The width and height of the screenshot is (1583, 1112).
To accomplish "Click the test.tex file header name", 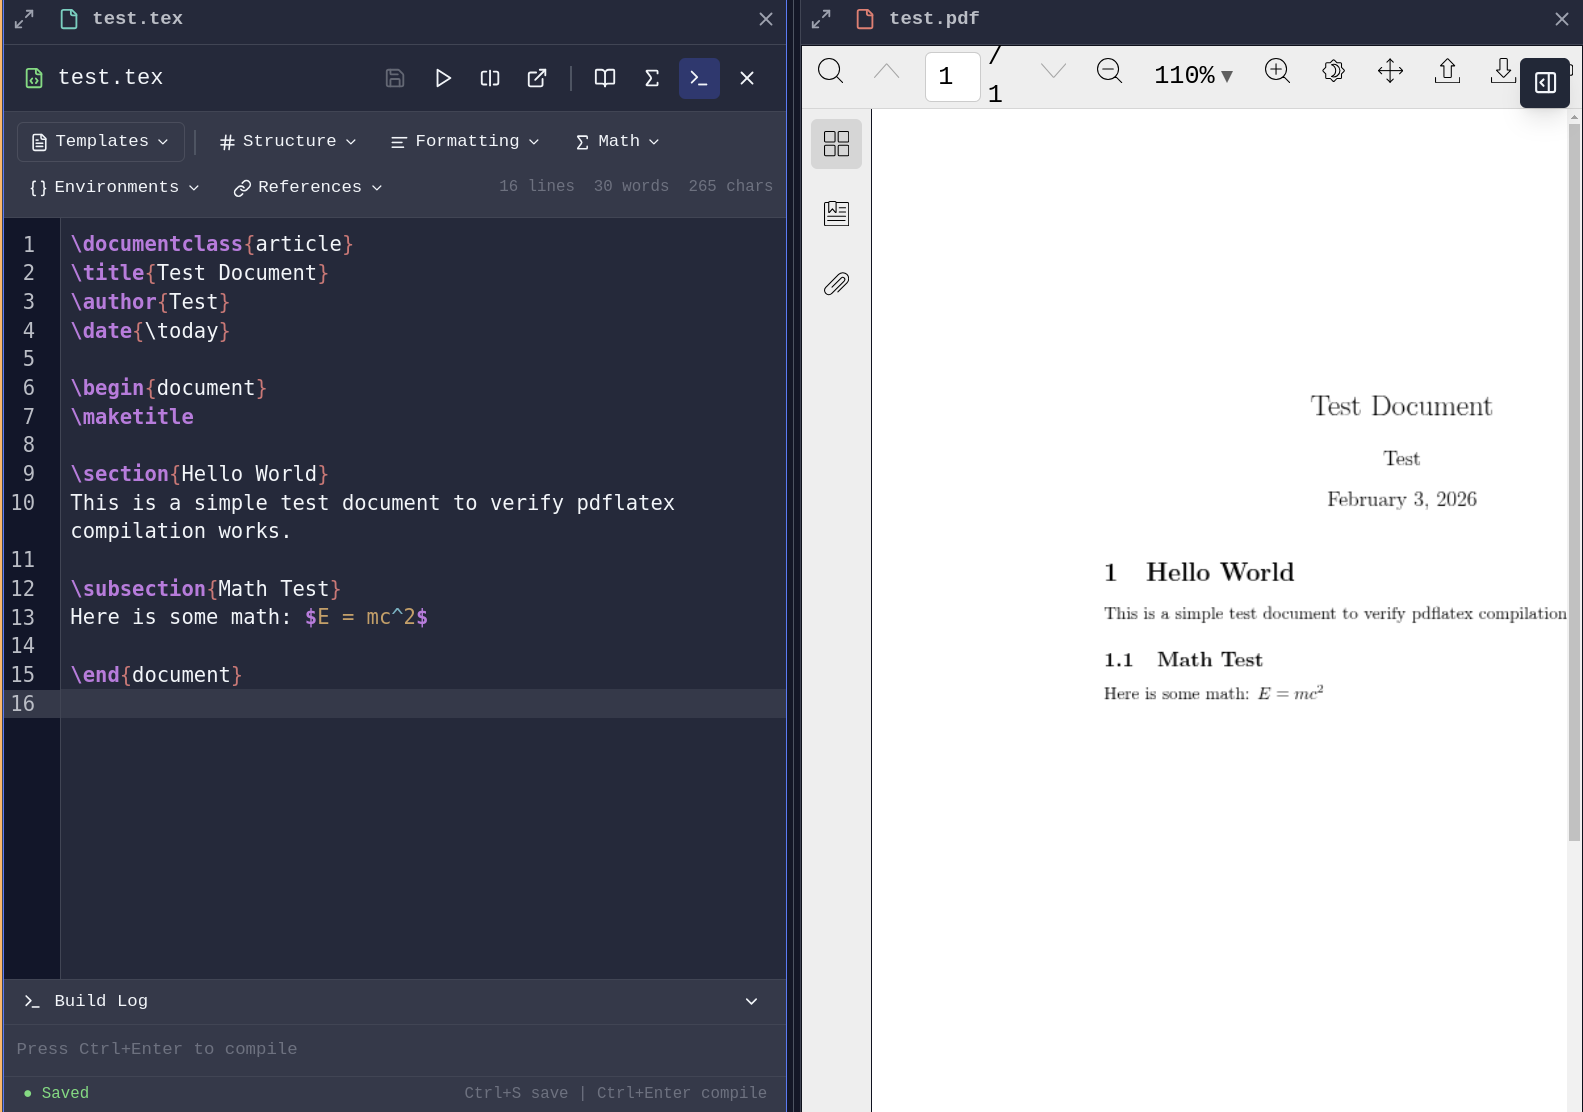I will coord(110,78).
